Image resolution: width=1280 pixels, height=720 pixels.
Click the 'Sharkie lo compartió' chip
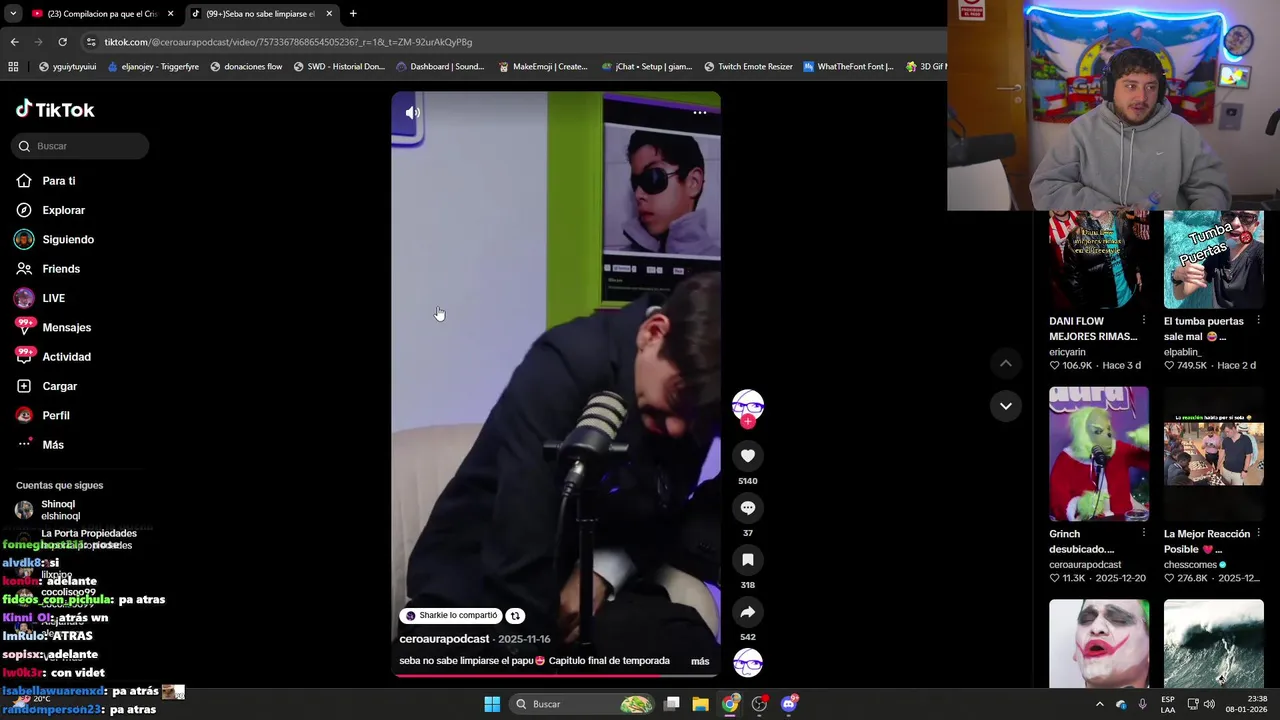(x=451, y=616)
